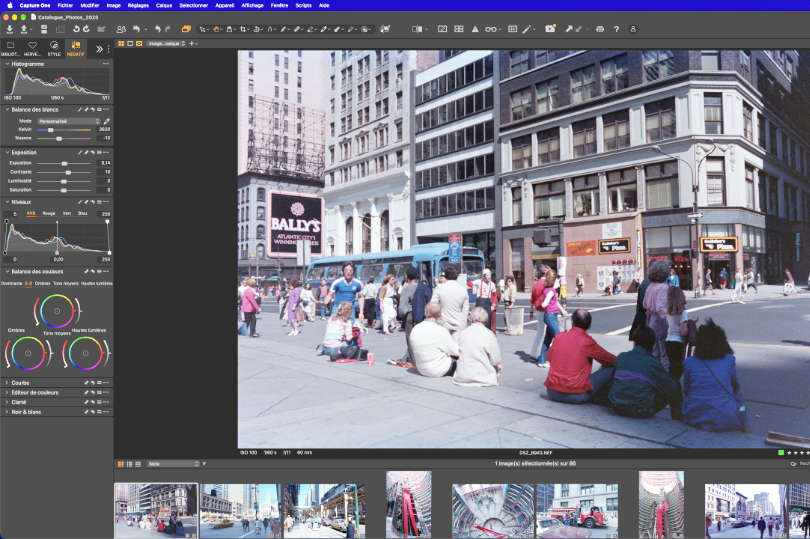Click the Saturation slider handle
This screenshot has height=539, width=810.
64,190
